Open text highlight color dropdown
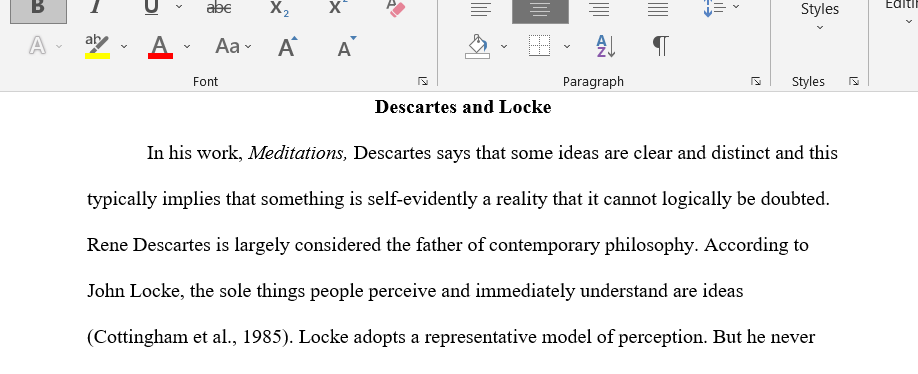 click(x=124, y=46)
